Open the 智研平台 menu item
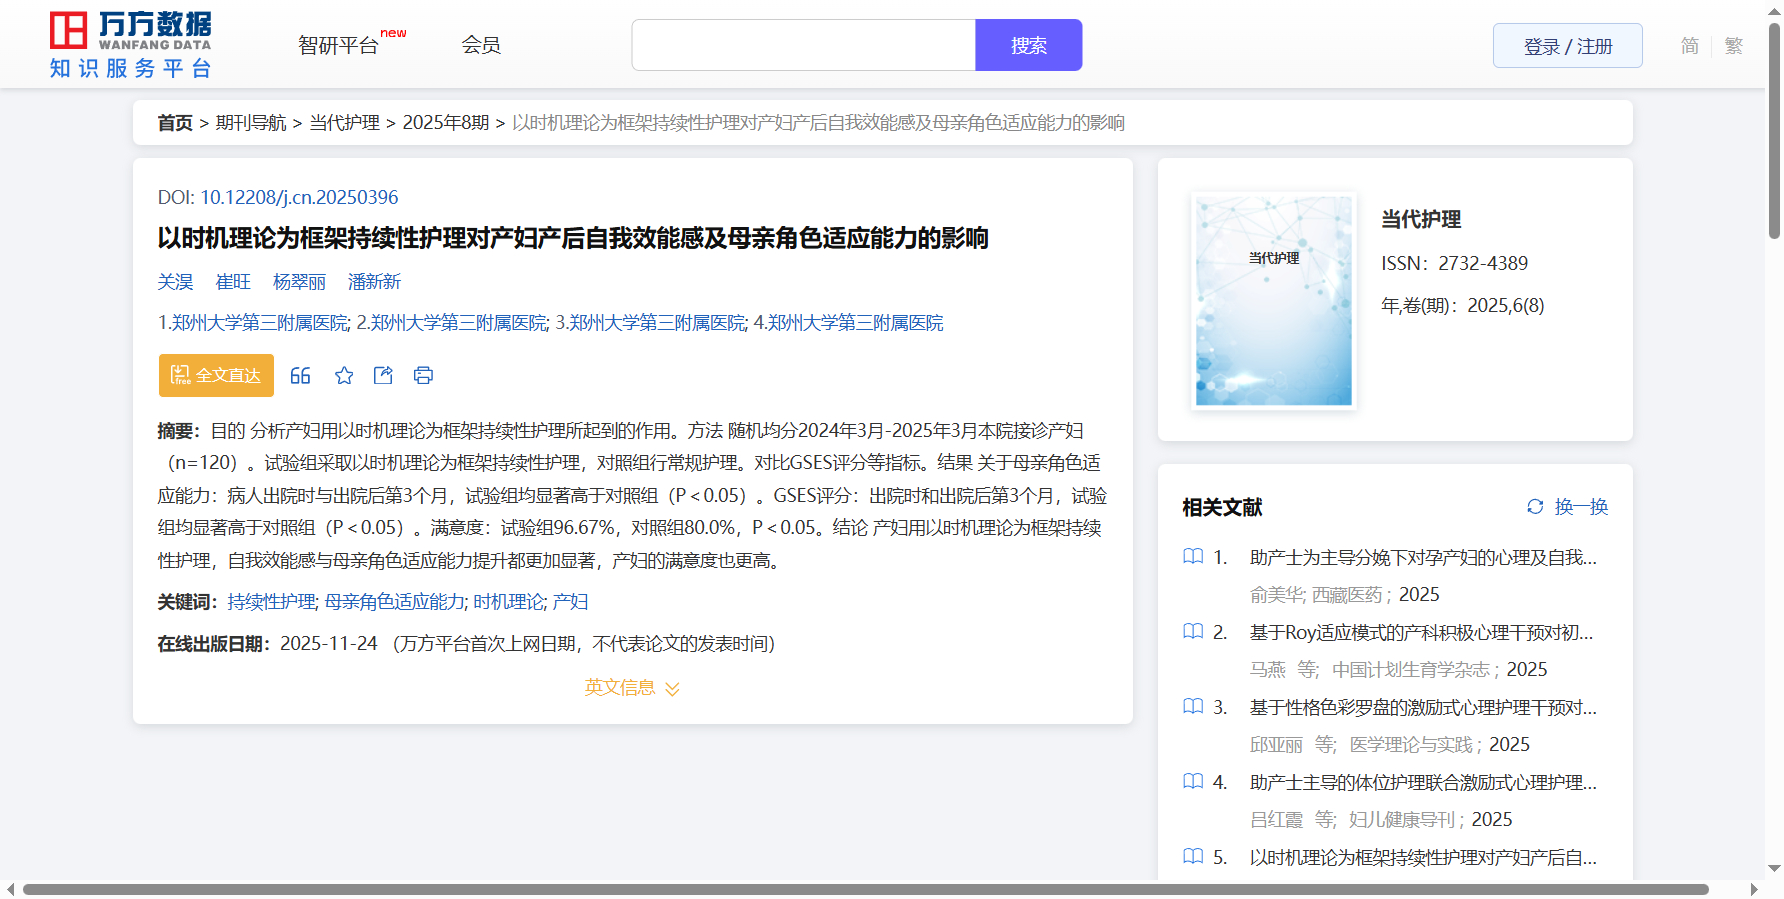 pyautogui.click(x=339, y=45)
